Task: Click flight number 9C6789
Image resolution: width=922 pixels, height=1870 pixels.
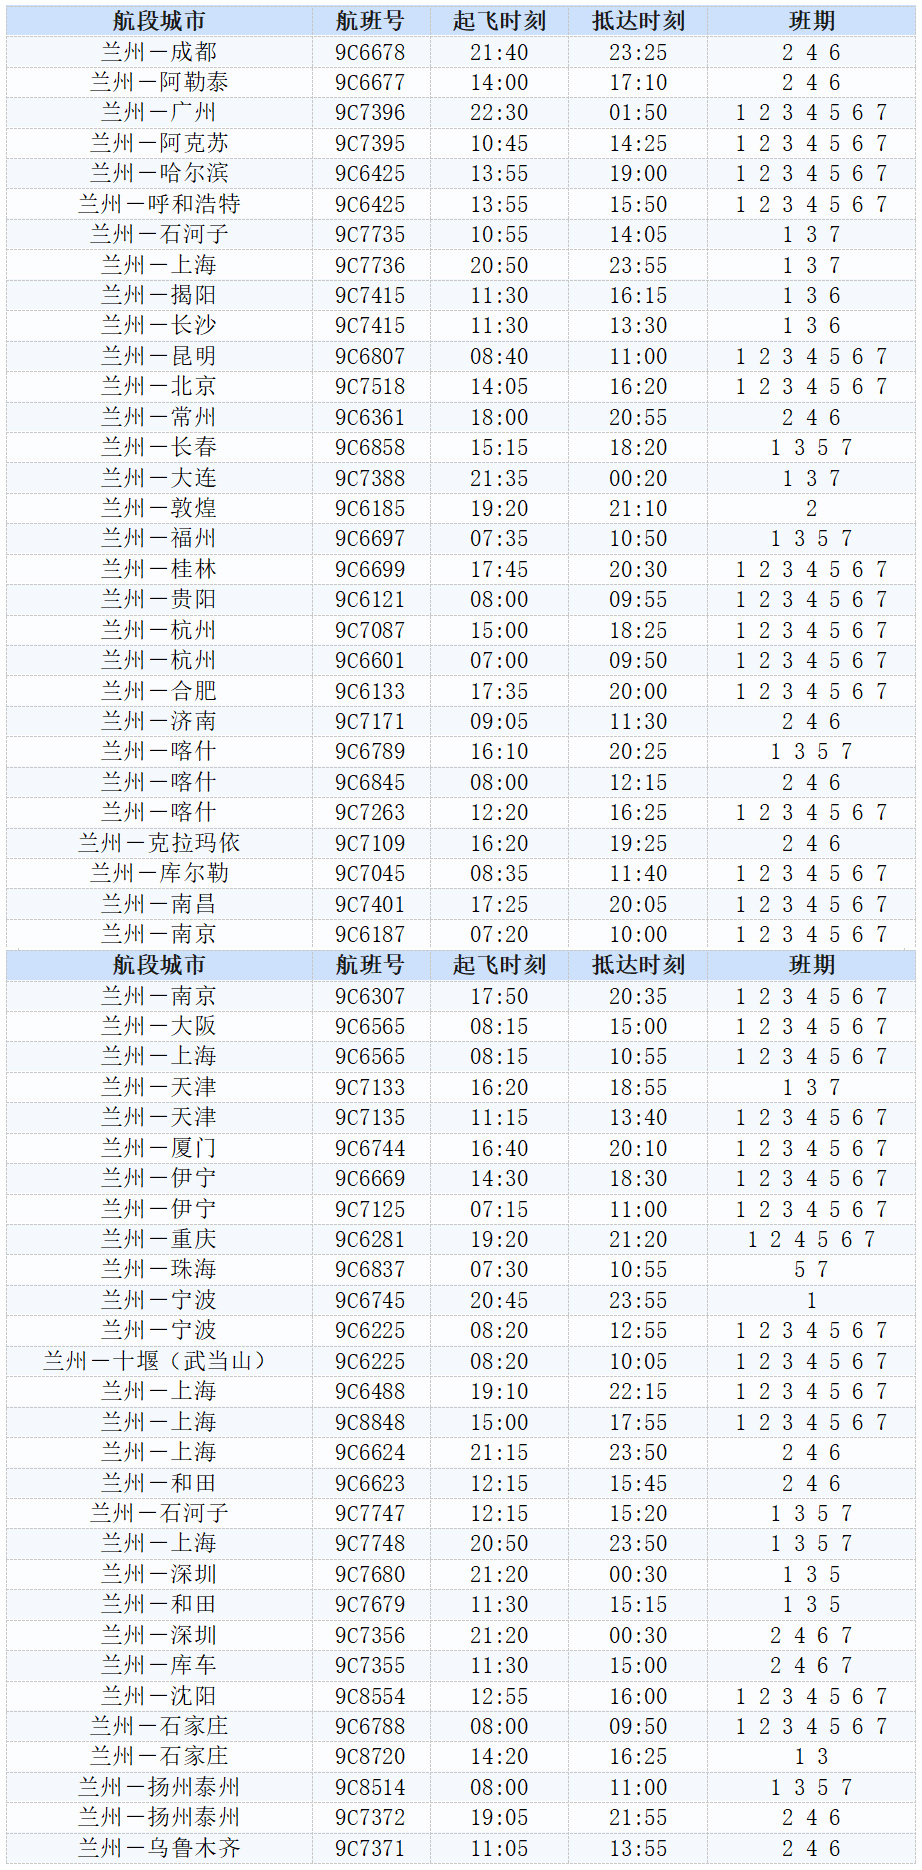Action: point(370,751)
